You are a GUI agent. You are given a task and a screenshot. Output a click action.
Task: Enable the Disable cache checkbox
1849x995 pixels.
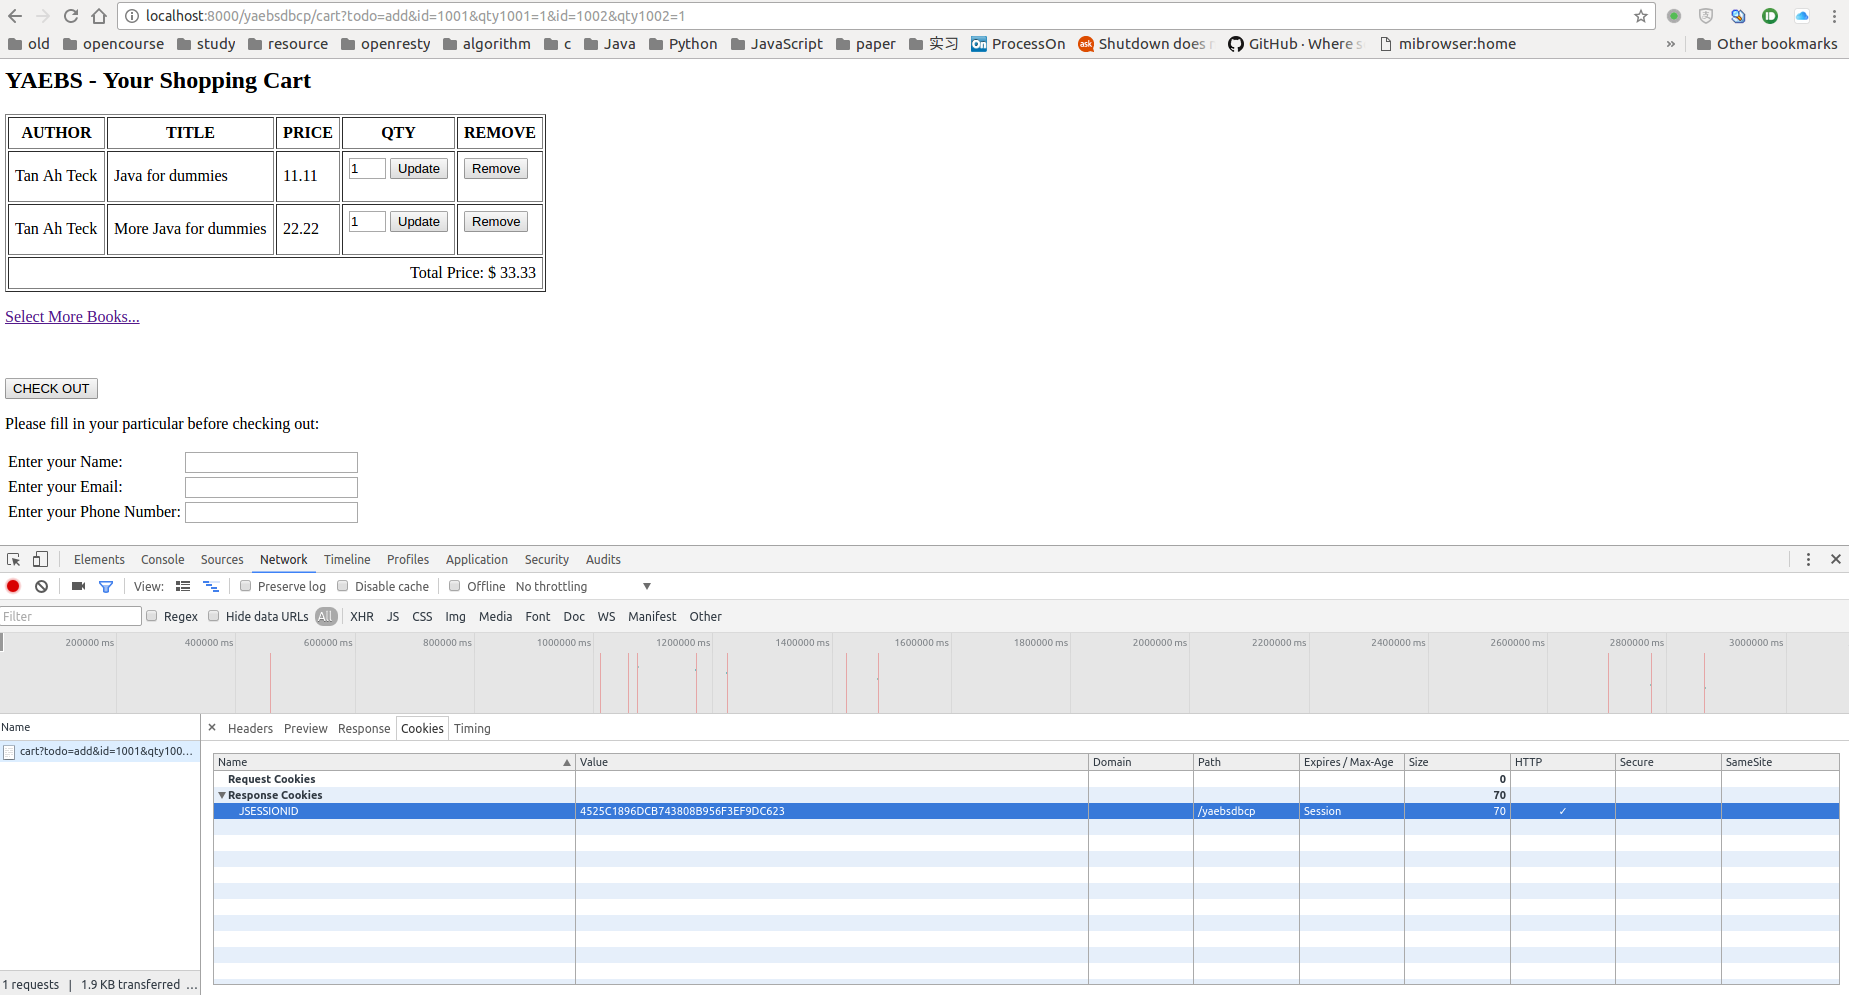[x=343, y=586]
